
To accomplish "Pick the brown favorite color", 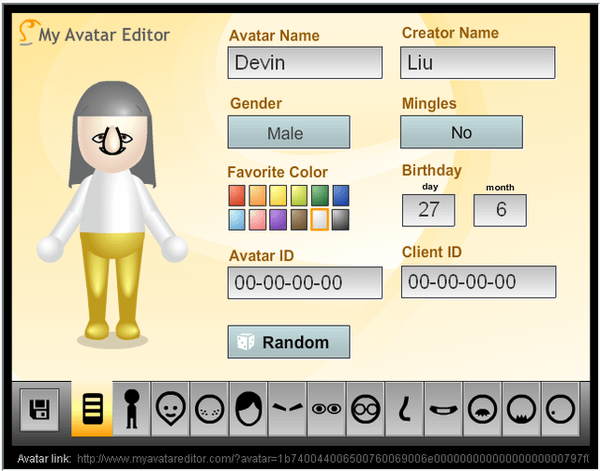I will click(x=299, y=220).
